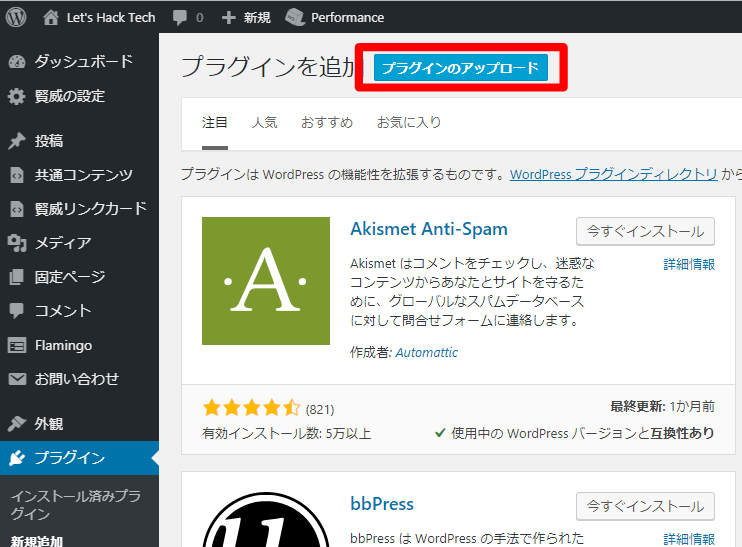Viewport: 742px width, 547px height.
Task: Click the プラグインを追加 page heading
Action: (x=268, y=67)
